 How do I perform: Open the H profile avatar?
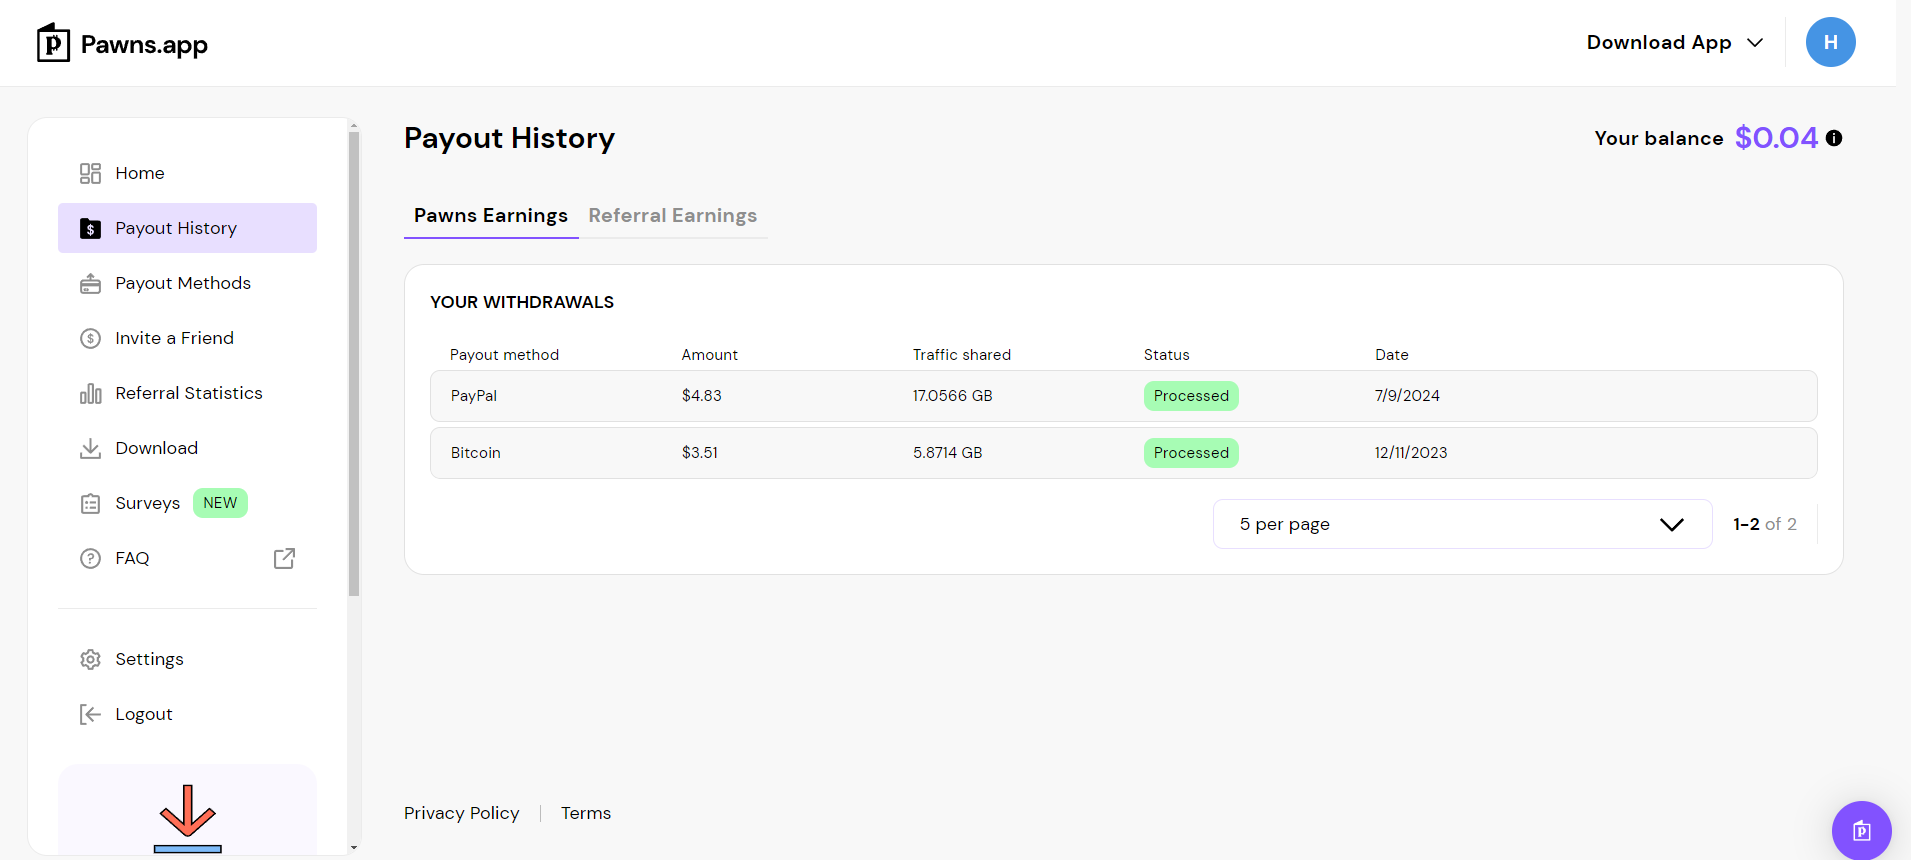(1830, 42)
